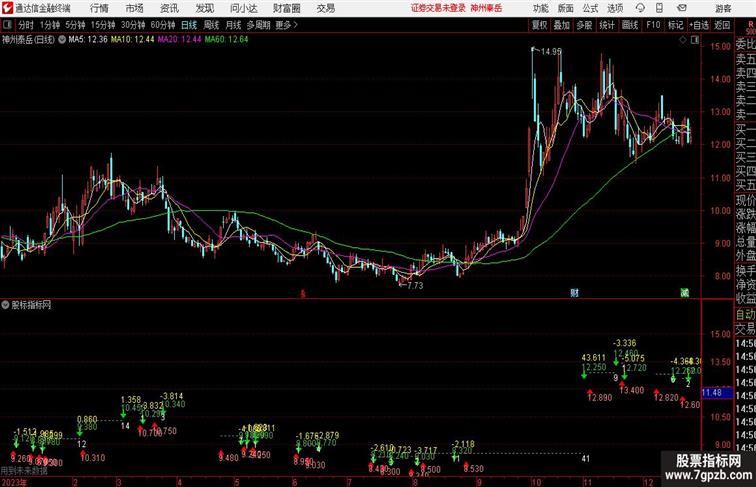
Task: Expand the 更多 periods list
Action: [x=287, y=25]
